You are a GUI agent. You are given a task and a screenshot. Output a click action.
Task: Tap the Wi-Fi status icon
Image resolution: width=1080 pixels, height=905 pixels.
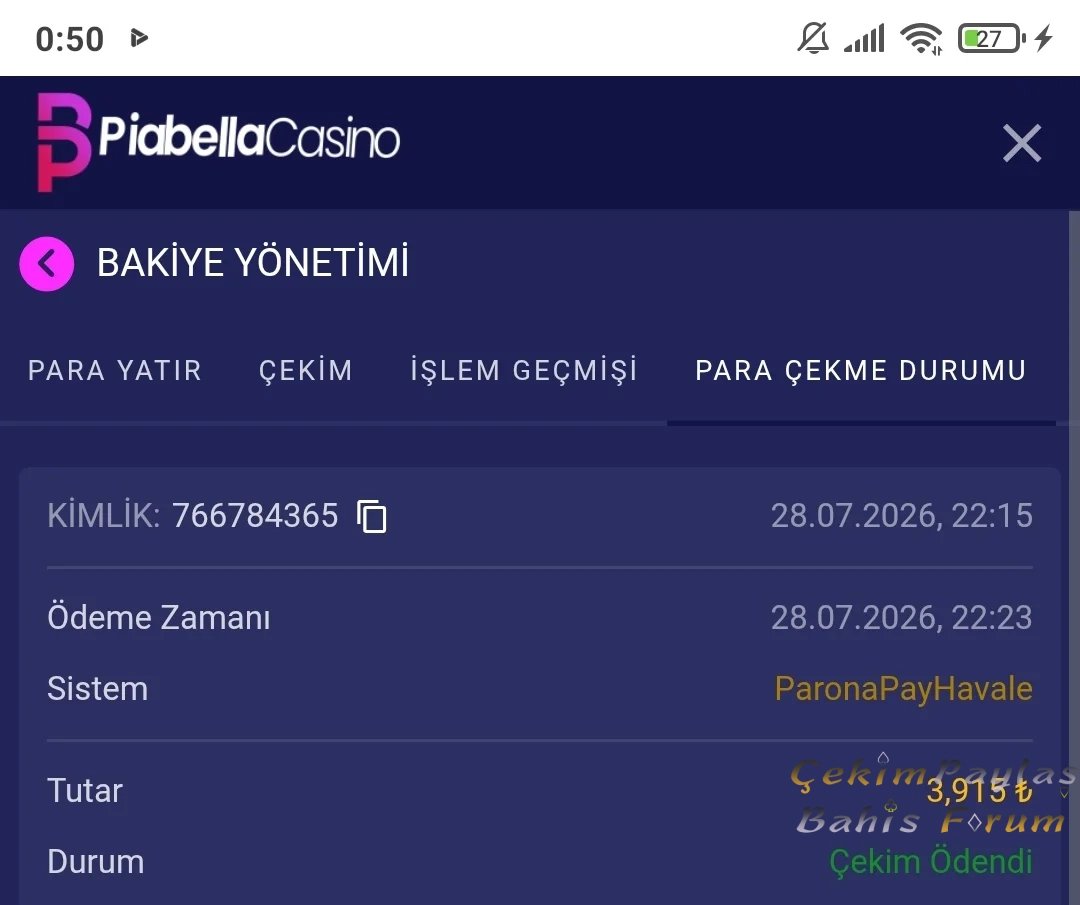pos(922,39)
